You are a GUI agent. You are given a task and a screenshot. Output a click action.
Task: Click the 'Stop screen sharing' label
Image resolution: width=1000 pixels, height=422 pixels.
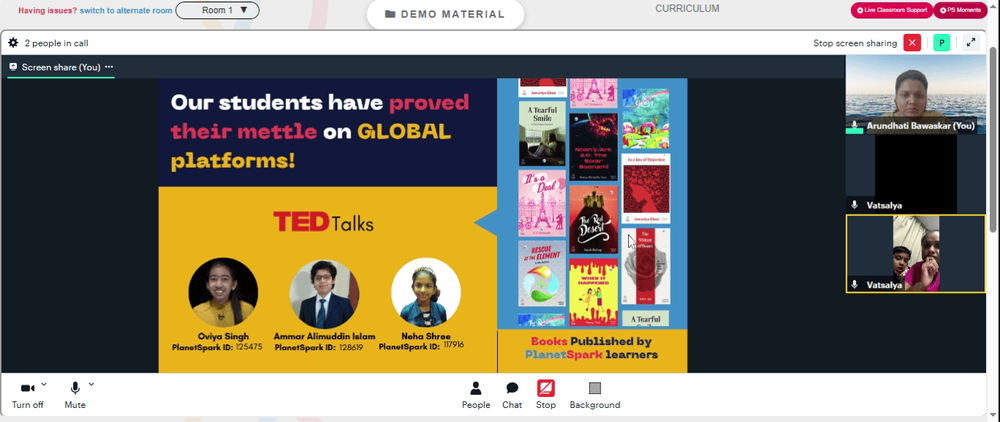[x=855, y=43]
